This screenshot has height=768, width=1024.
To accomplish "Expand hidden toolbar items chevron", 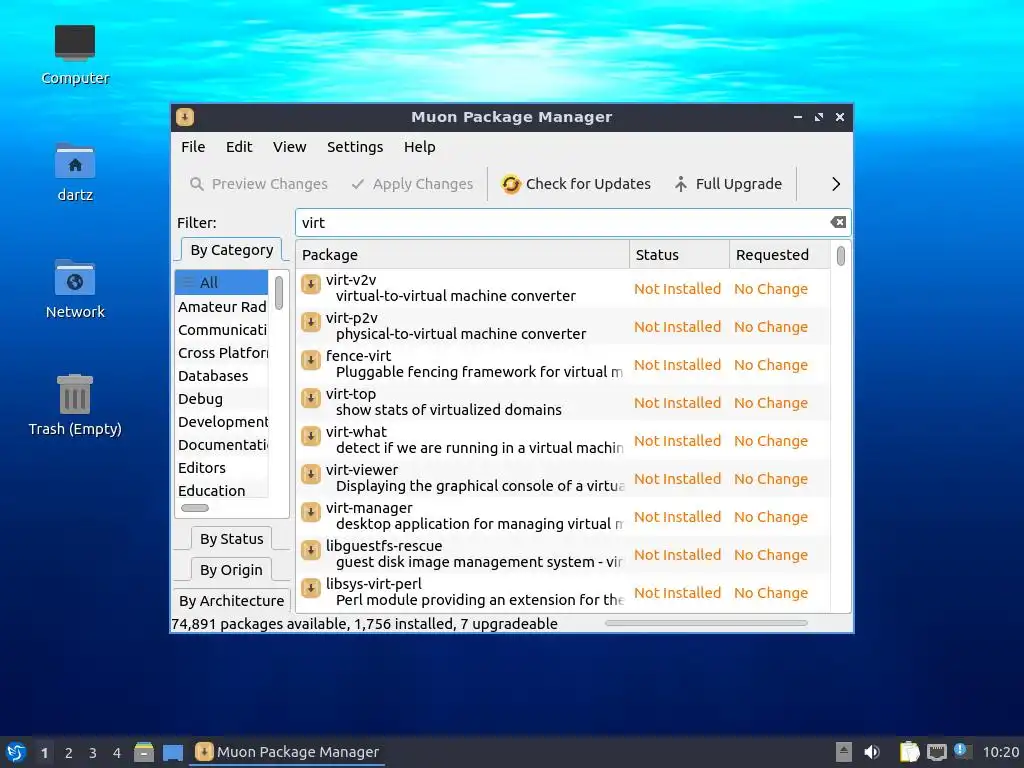I will coord(836,184).
